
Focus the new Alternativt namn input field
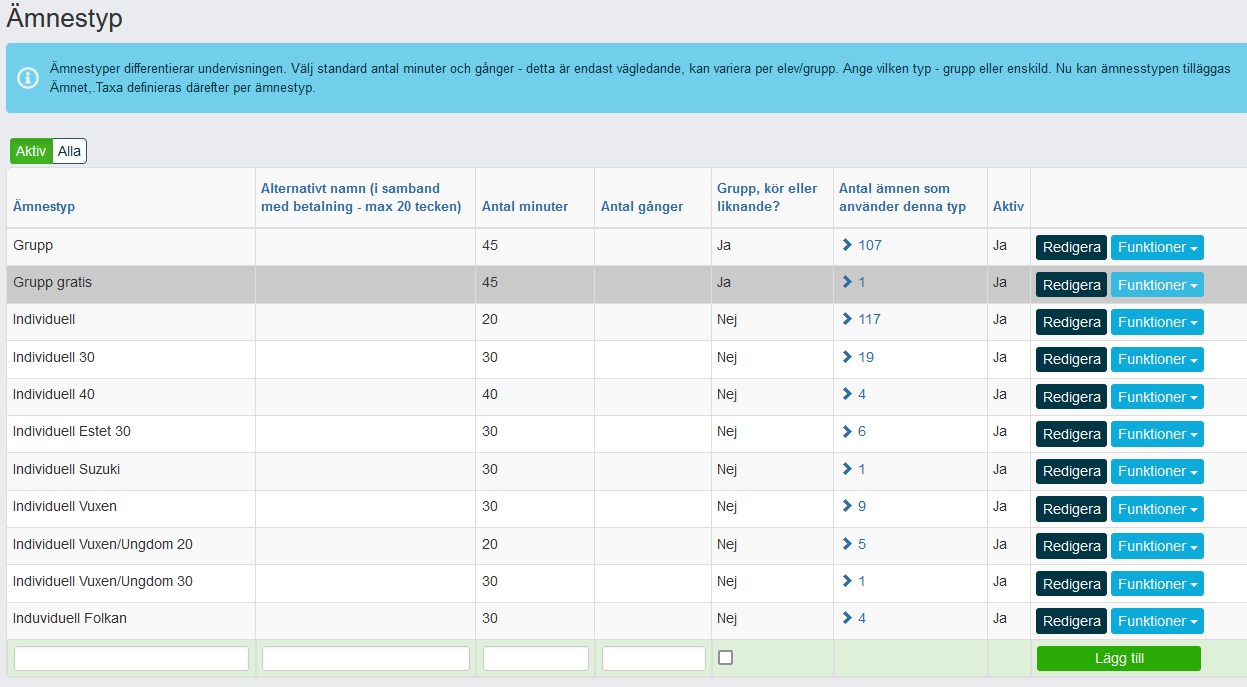point(366,658)
